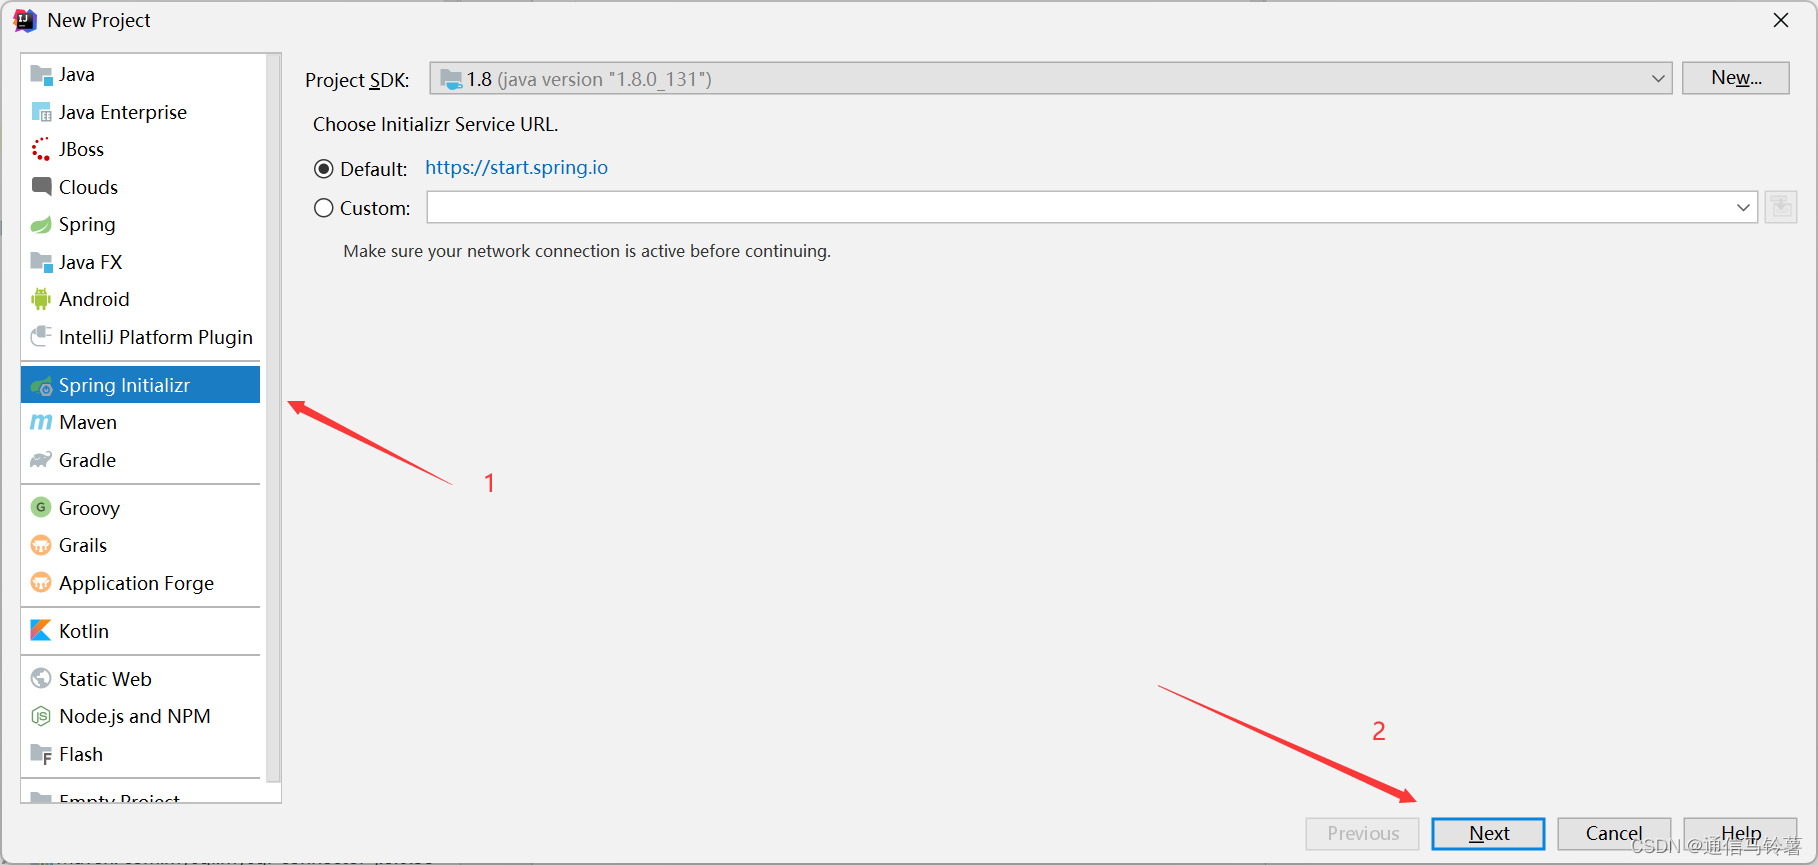1818x865 pixels.
Task: Open the Project SDK dropdown
Action: pyautogui.click(x=1051, y=79)
